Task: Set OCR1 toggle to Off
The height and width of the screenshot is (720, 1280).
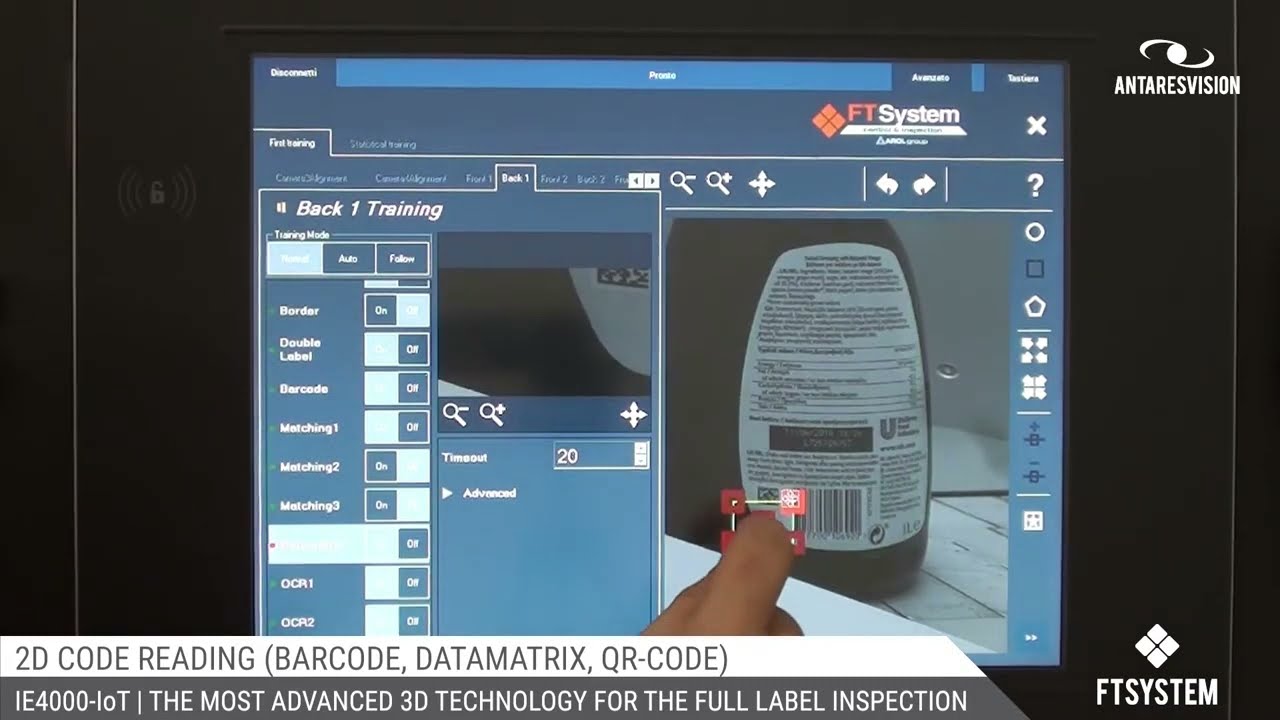Action: click(x=412, y=583)
